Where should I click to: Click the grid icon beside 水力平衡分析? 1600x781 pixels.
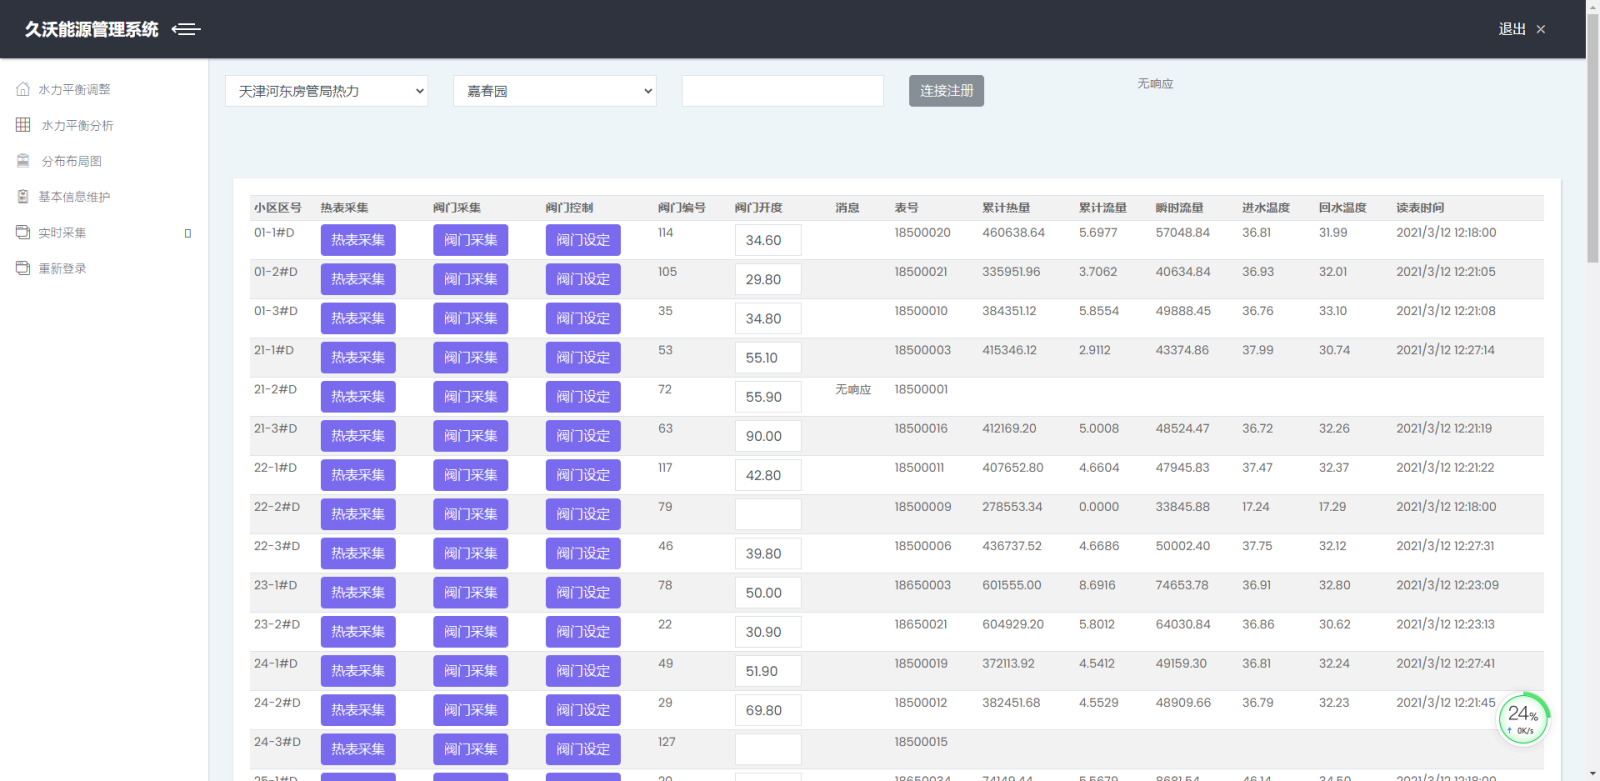pyautogui.click(x=23, y=125)
